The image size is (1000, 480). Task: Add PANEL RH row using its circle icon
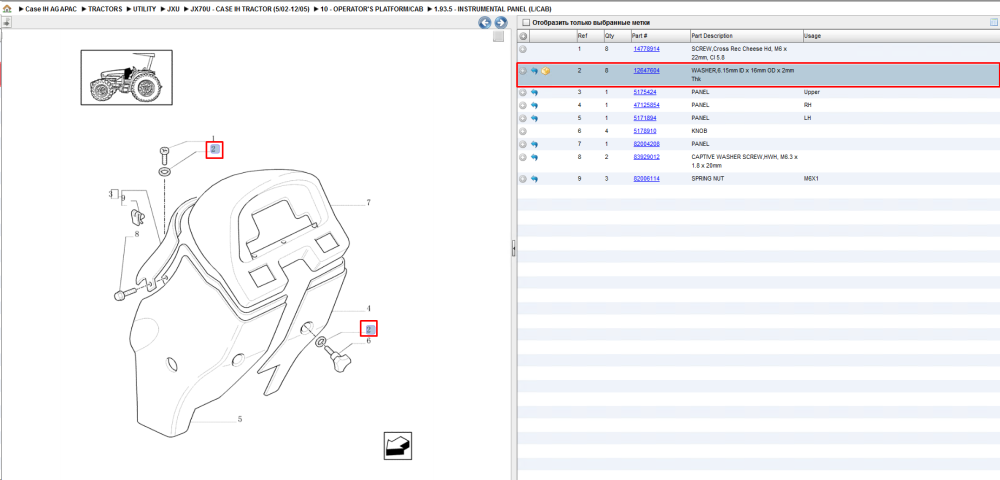[x=523, y=105]
